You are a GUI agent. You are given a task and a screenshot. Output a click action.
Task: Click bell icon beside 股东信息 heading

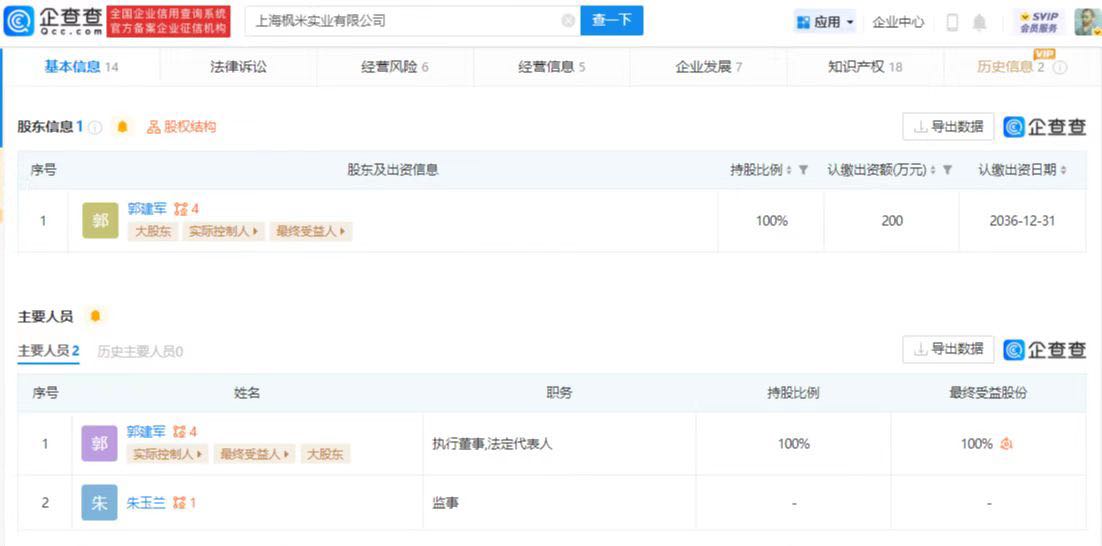tap(123, 127)
